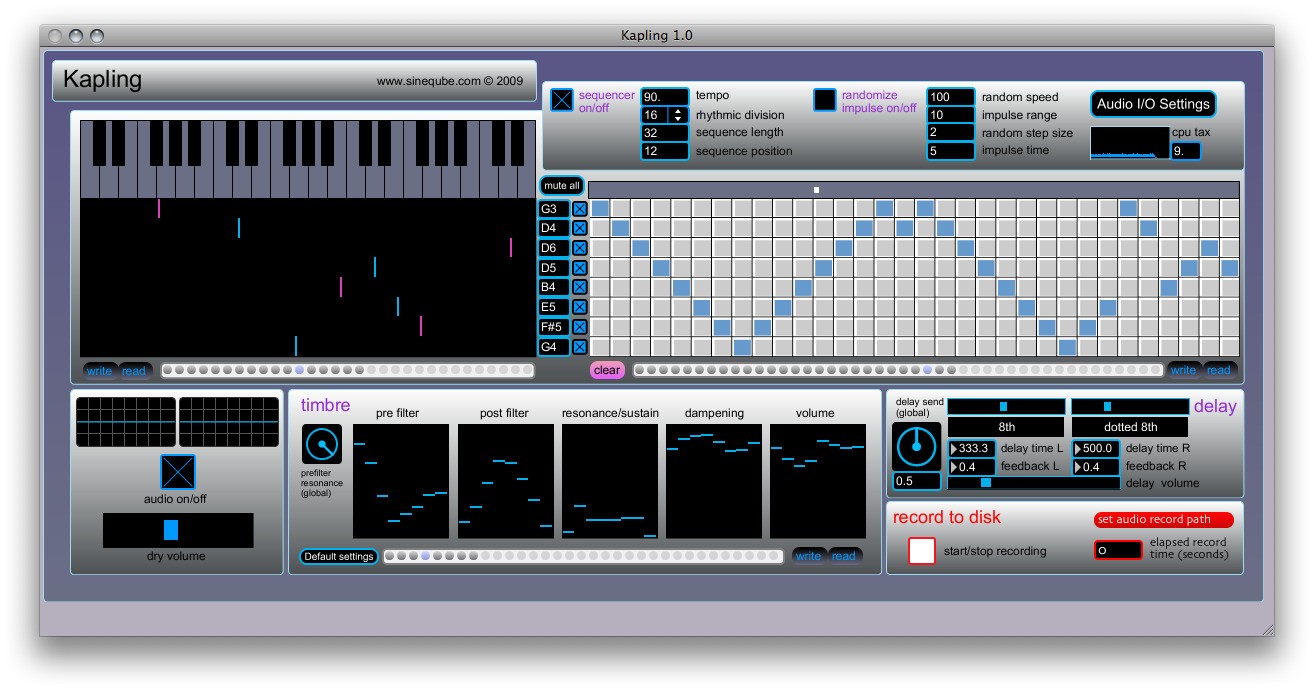Click the dotted 8th division slider
The height and width of the screenshot is (691, 1314).
(1130, 407)
